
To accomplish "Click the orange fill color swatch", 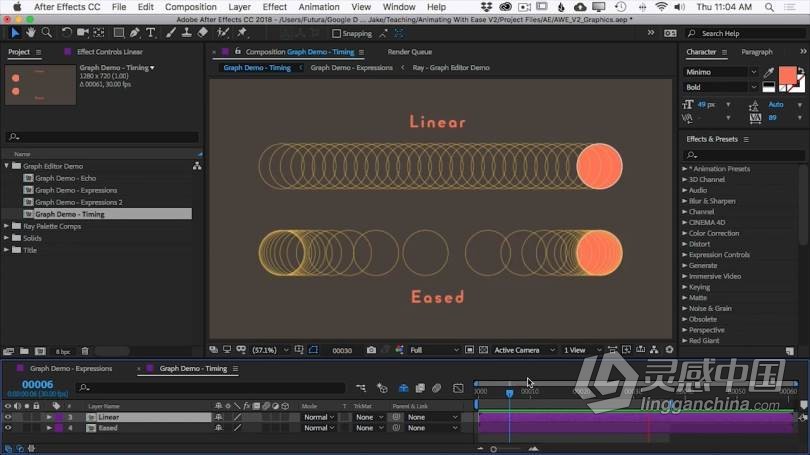I will click(787, 76).
